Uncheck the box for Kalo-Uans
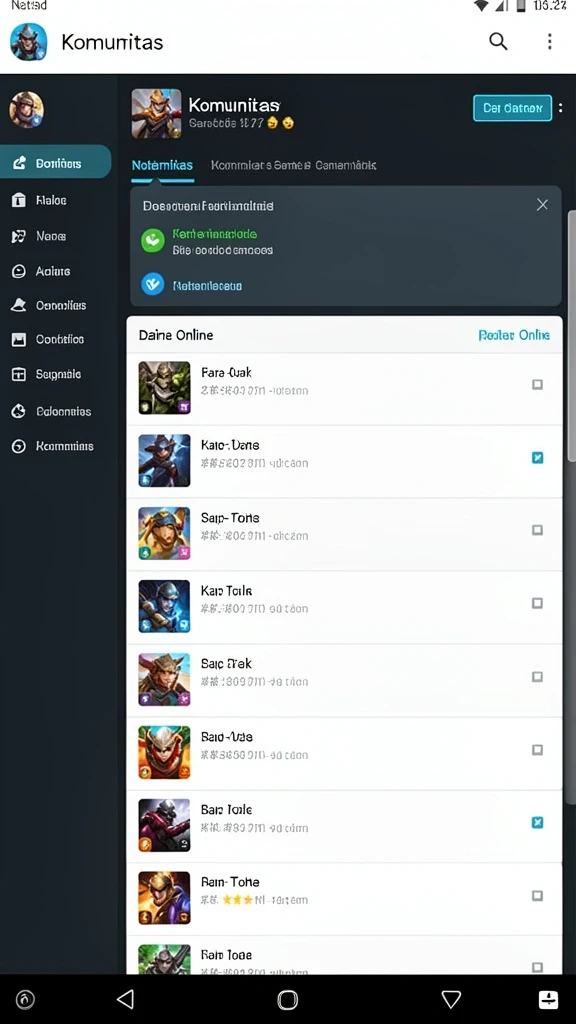Screen dimensions: 576x1024 tap(537, 458)
